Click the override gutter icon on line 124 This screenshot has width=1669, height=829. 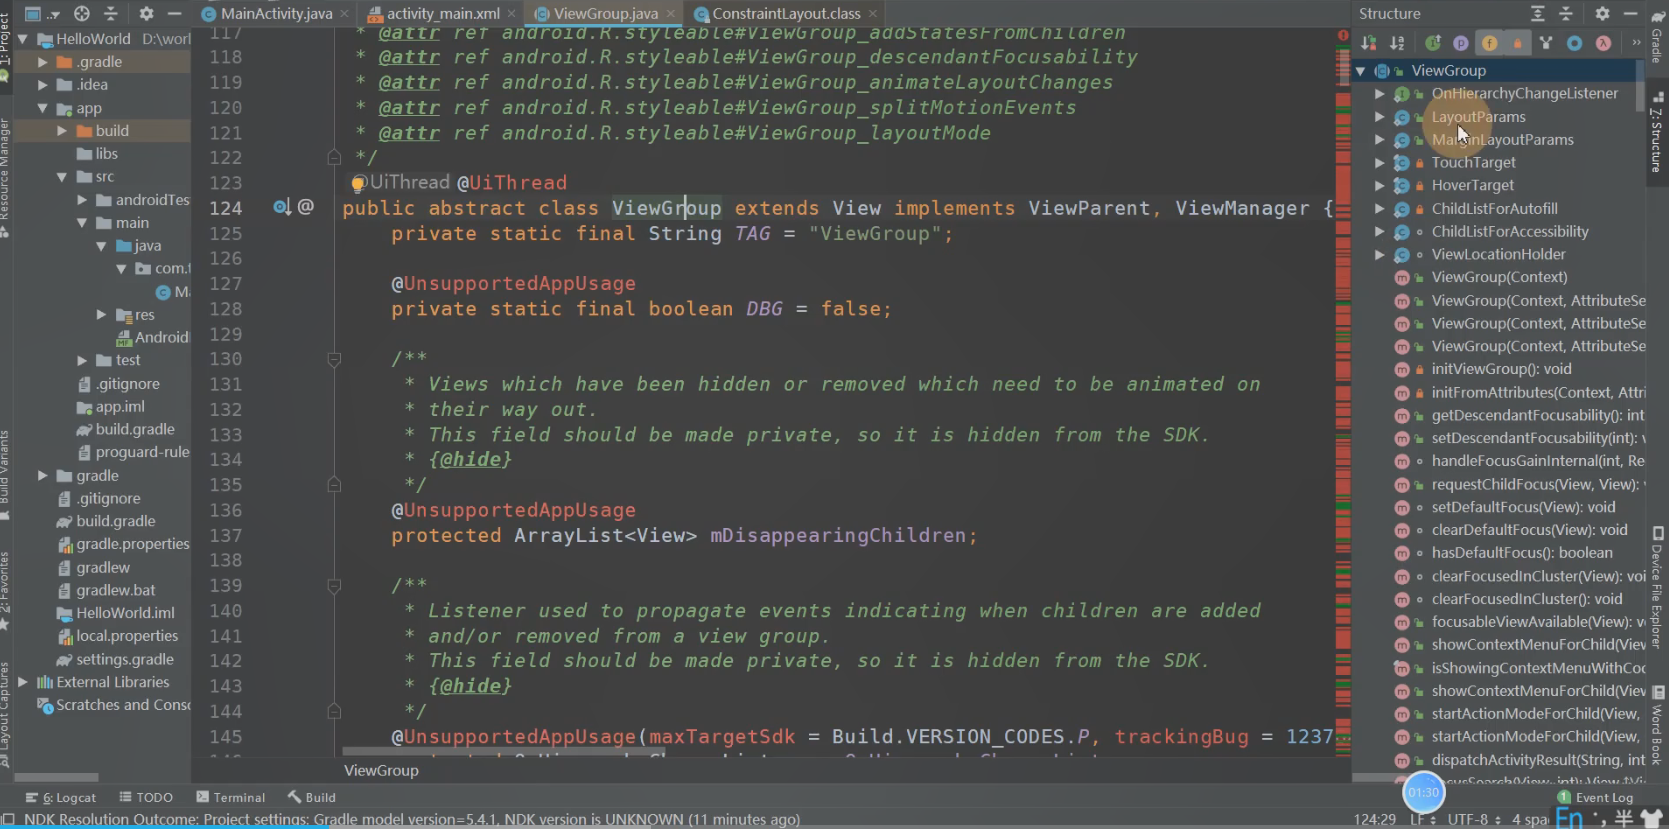point(282,207)
